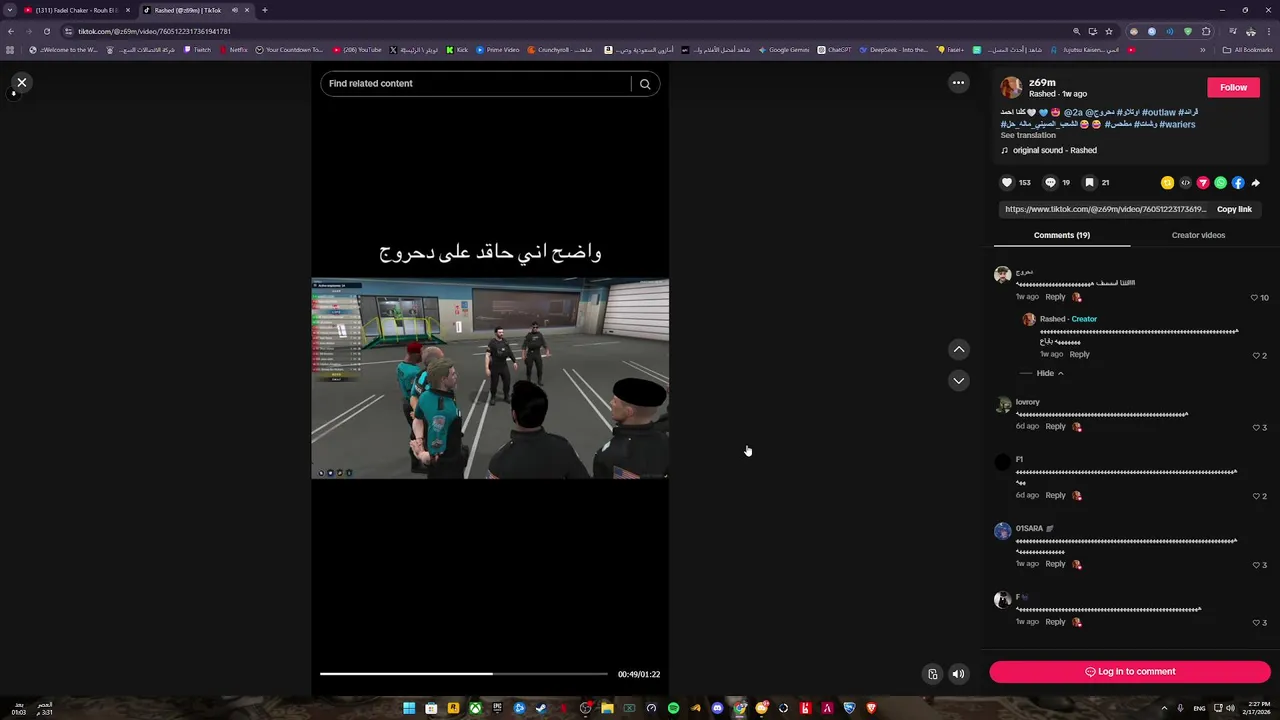Viewport: 1280px width, 720px height.
Task: Click the search magnifier in Find related content
Action: (x=645, y=84)
